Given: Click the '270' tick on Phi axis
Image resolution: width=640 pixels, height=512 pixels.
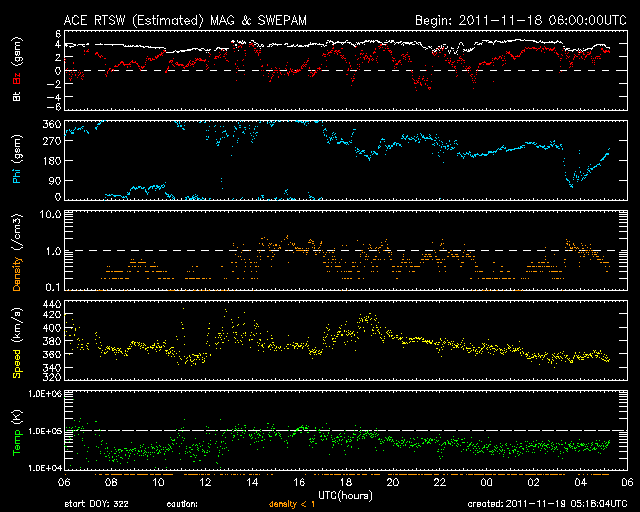Looking at the screenshot, I should point(52,141).
